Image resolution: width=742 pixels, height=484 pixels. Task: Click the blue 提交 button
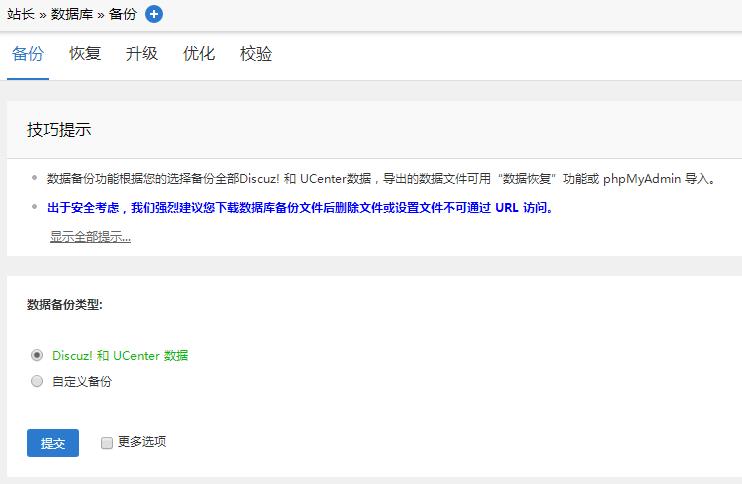click(x=53, y=443)
